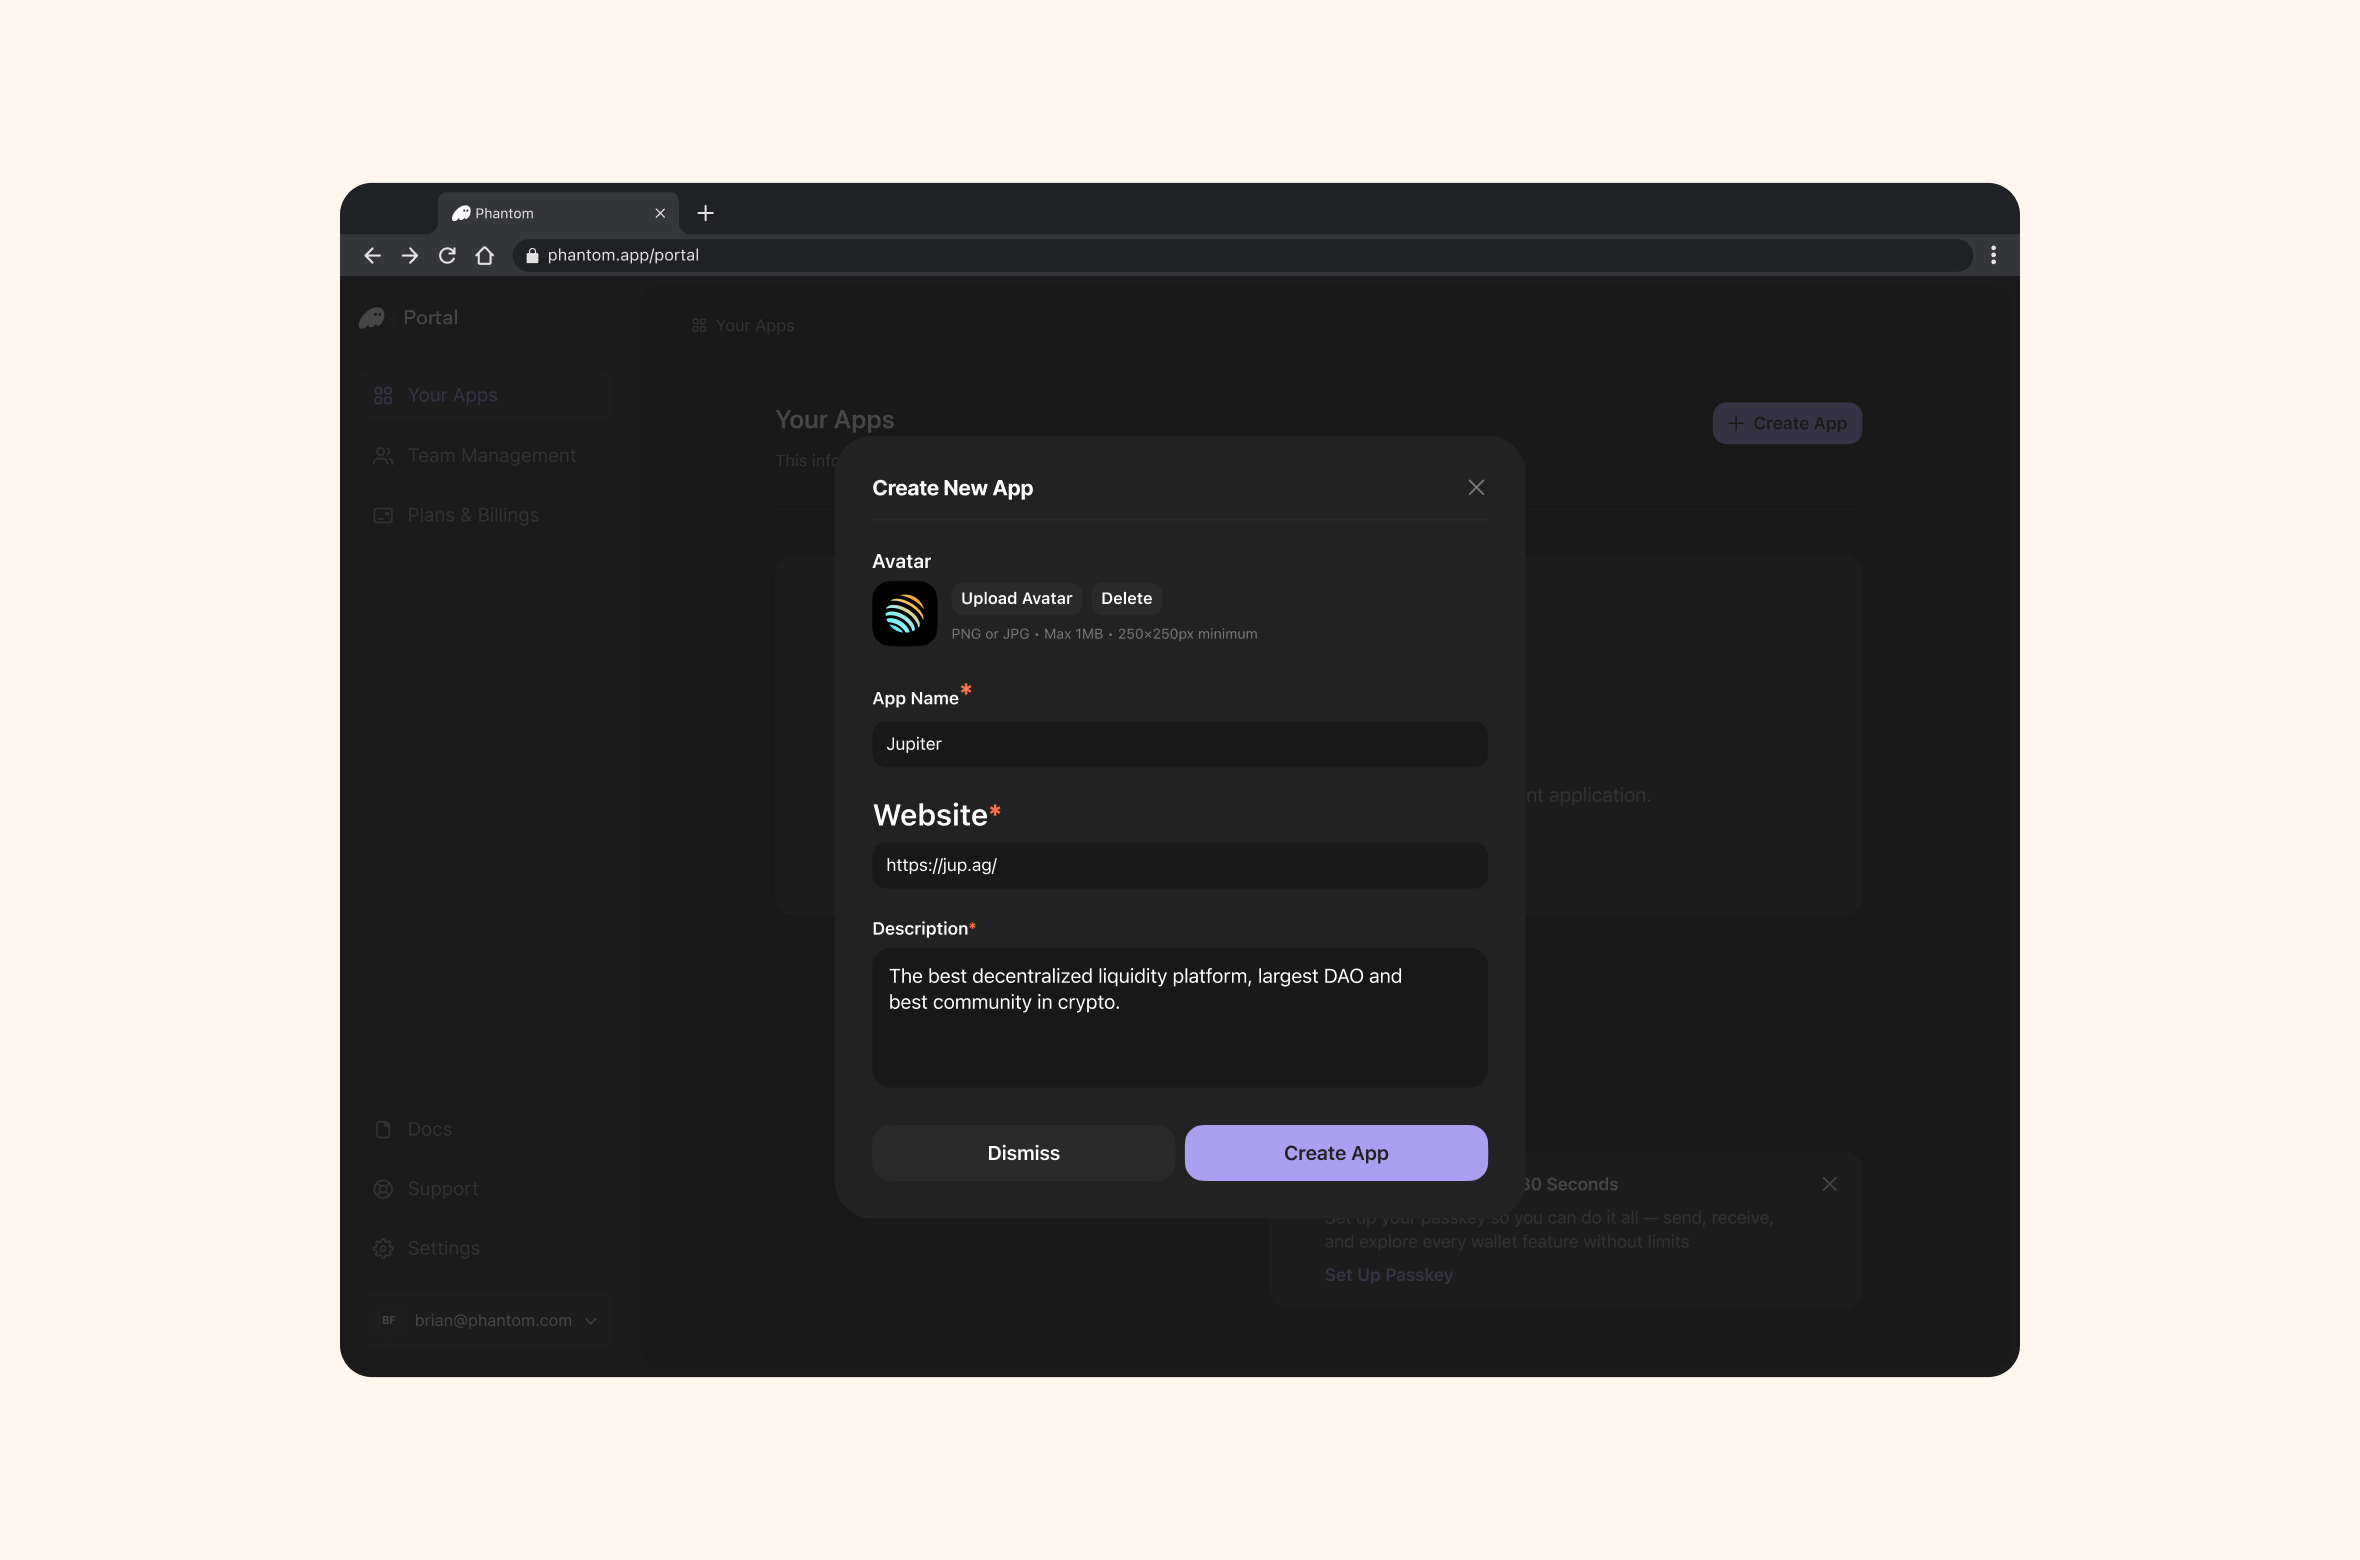
Task: Click the Create App button in page header
Action: click(x=1787, y=423)
